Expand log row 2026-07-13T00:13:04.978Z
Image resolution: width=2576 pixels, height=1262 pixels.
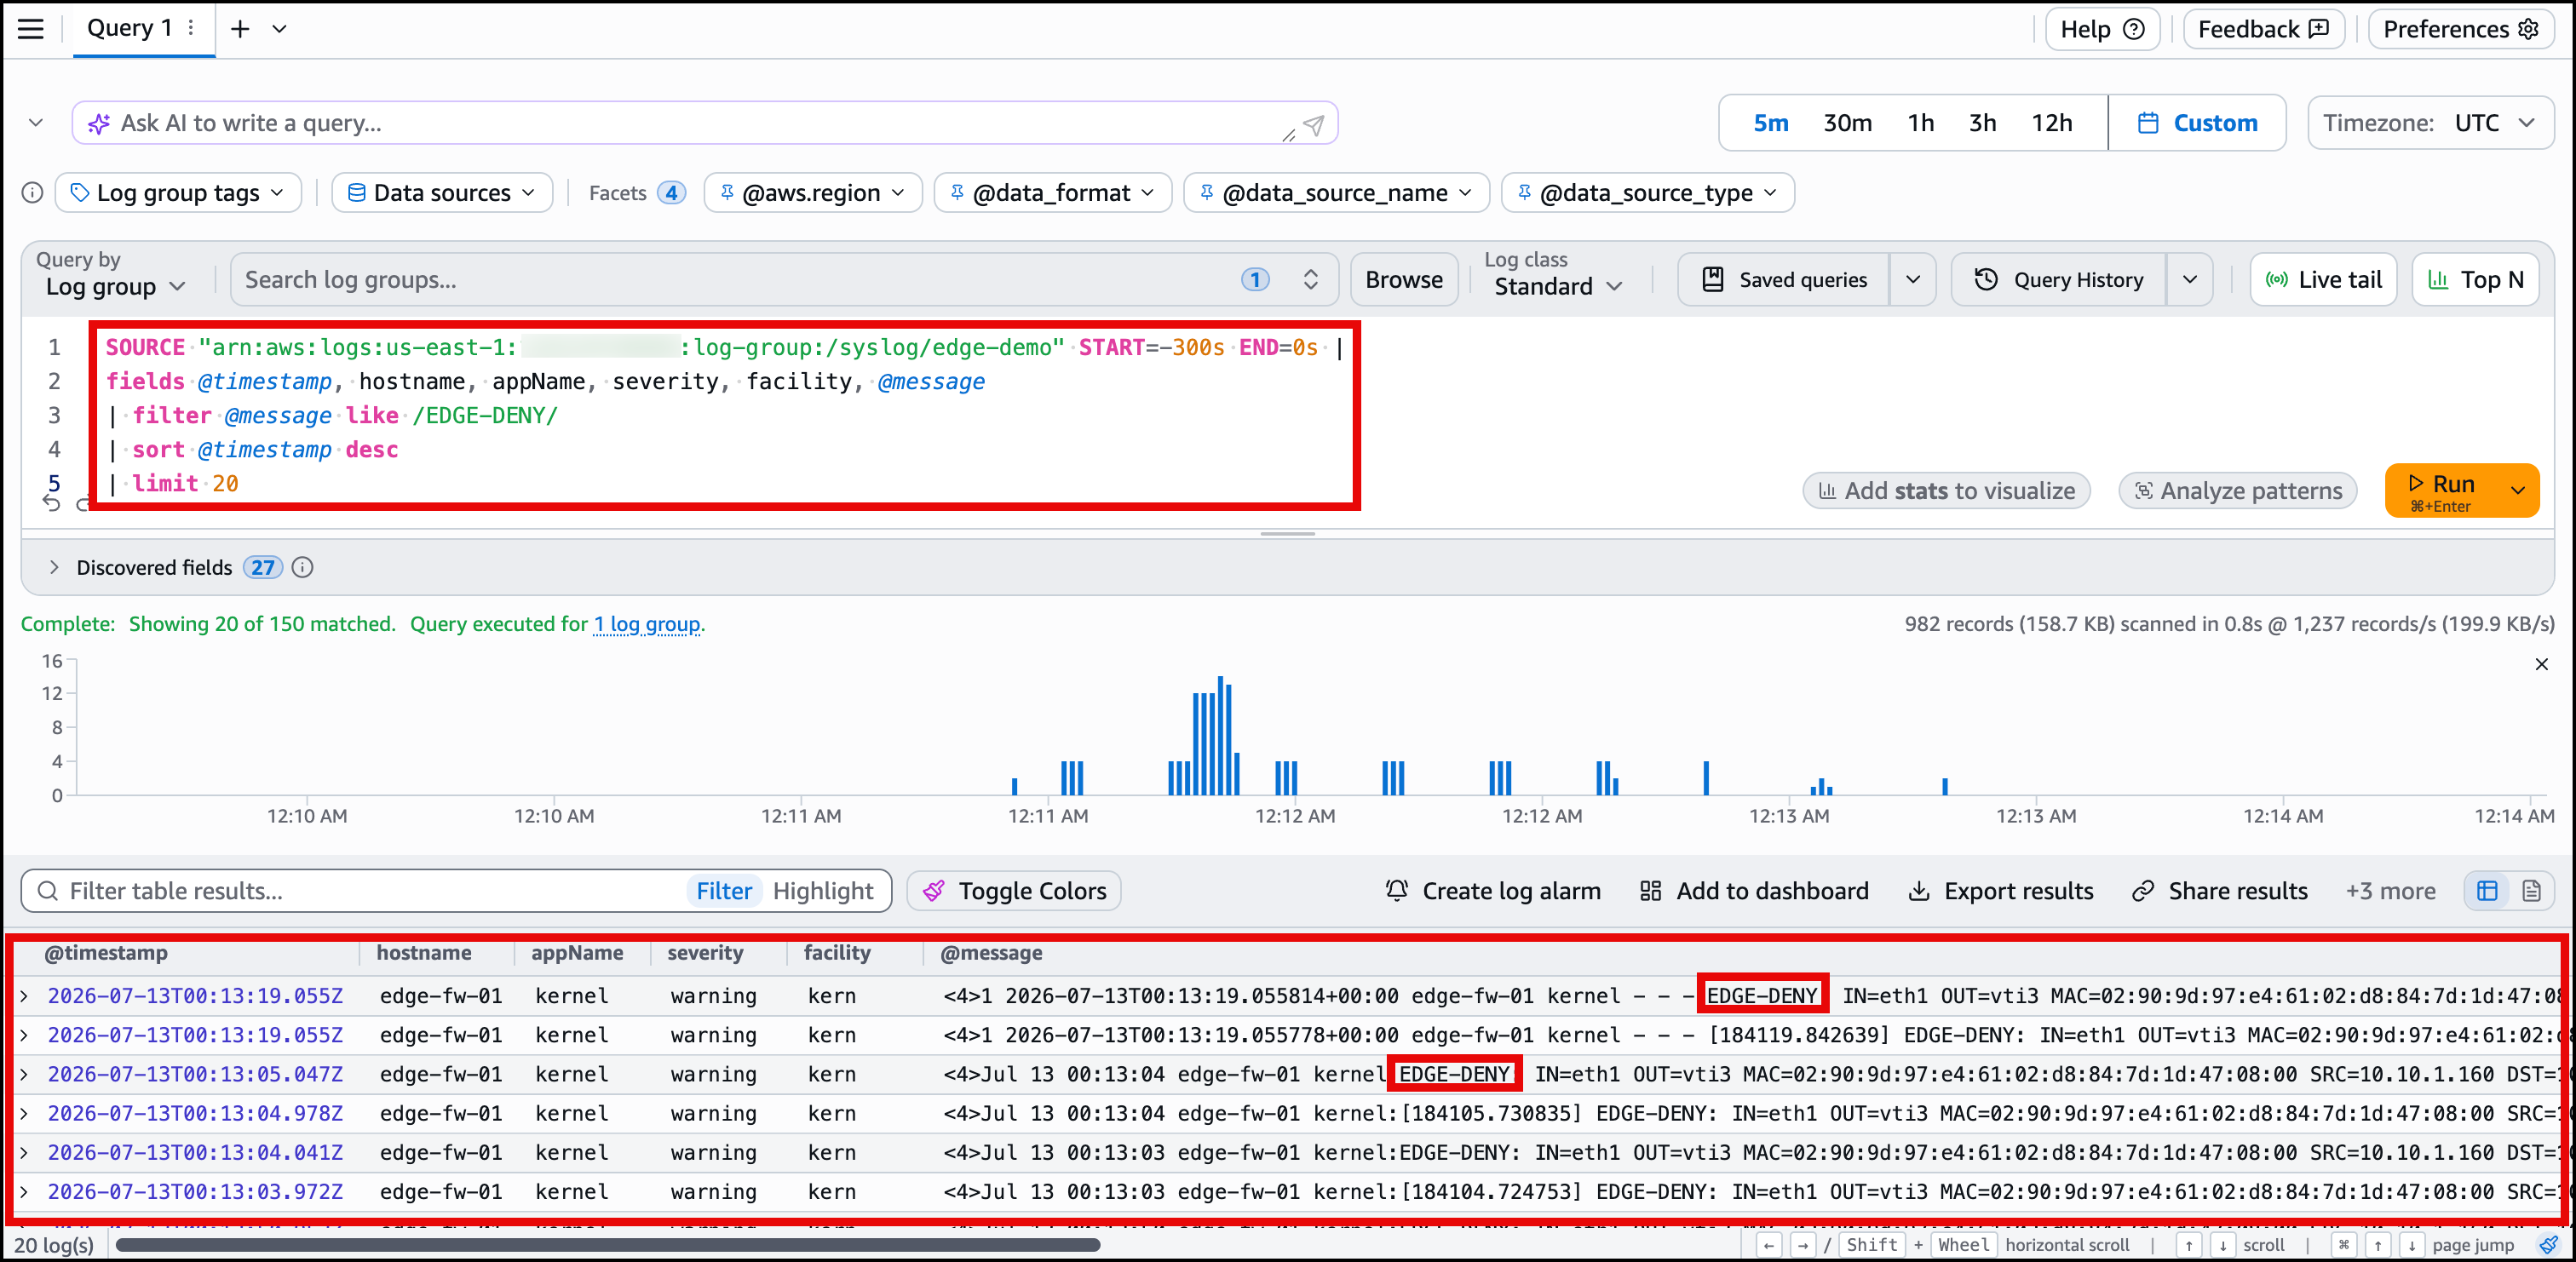24,1113
